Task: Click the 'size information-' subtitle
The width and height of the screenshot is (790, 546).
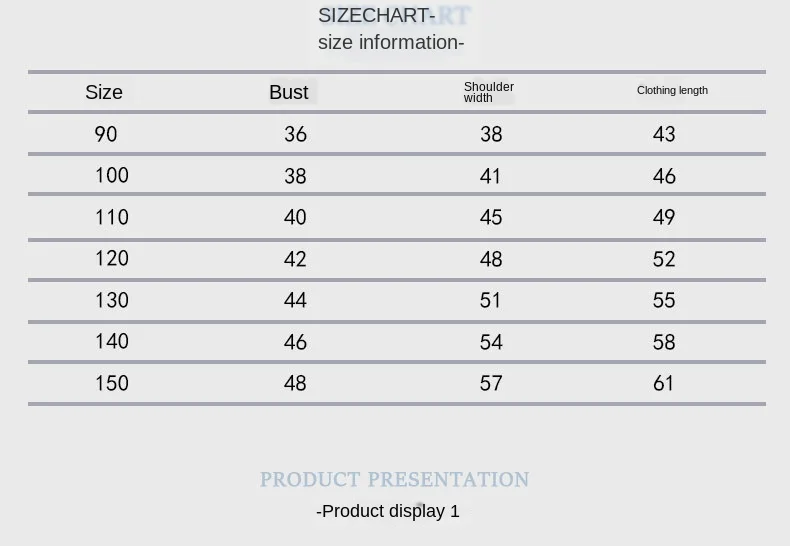Action: (x=391, y=42)
